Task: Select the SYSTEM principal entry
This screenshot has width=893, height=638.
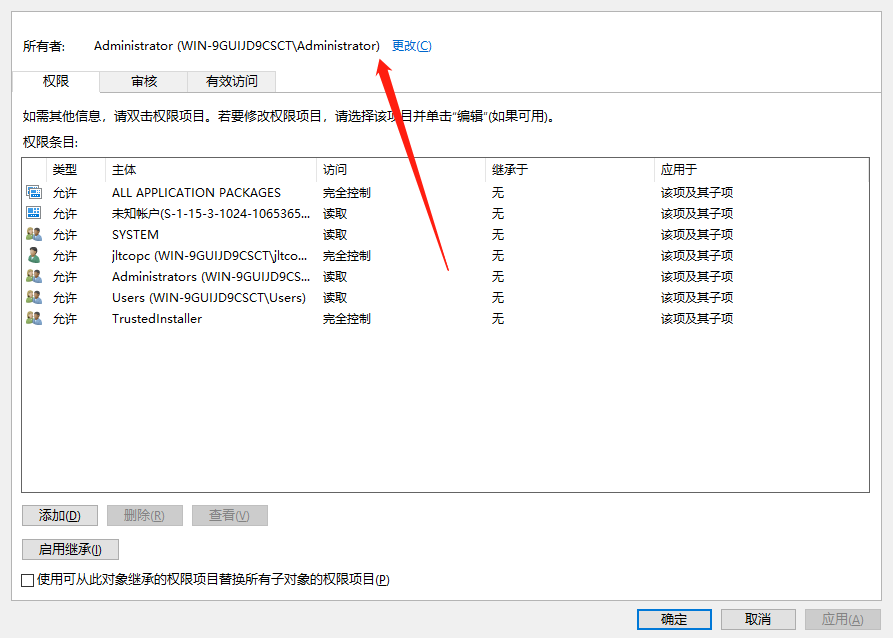Action: (x=445, y=235)
